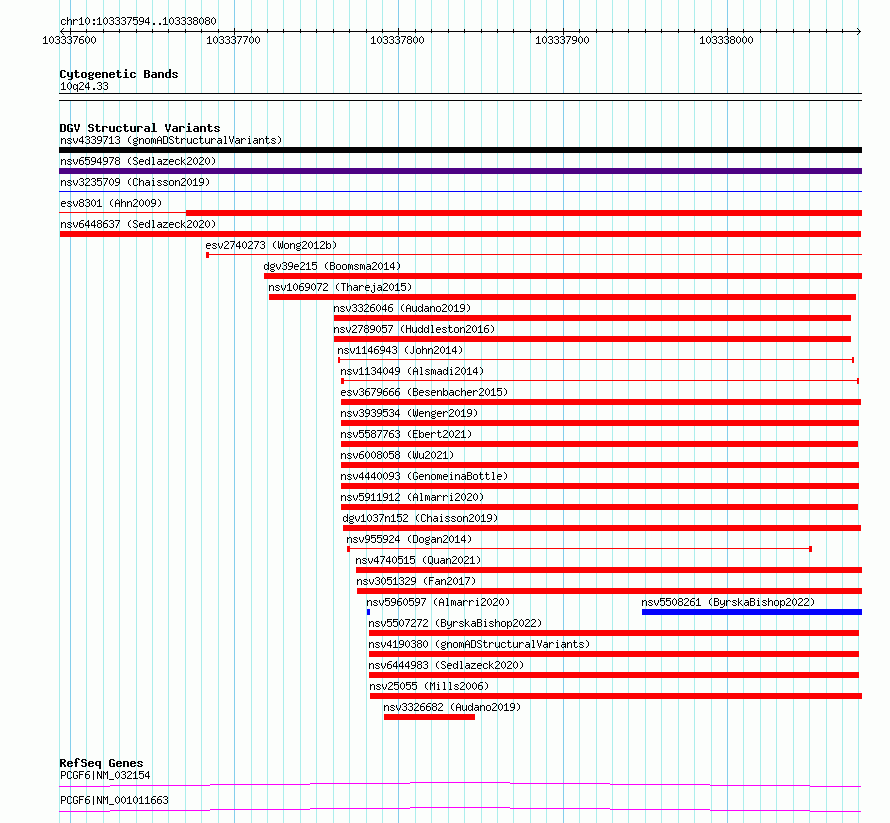Click nsv3939534 (Wenger2019) label
The image size is (890, 823).
pyautogui.click(x=409, y=413)
